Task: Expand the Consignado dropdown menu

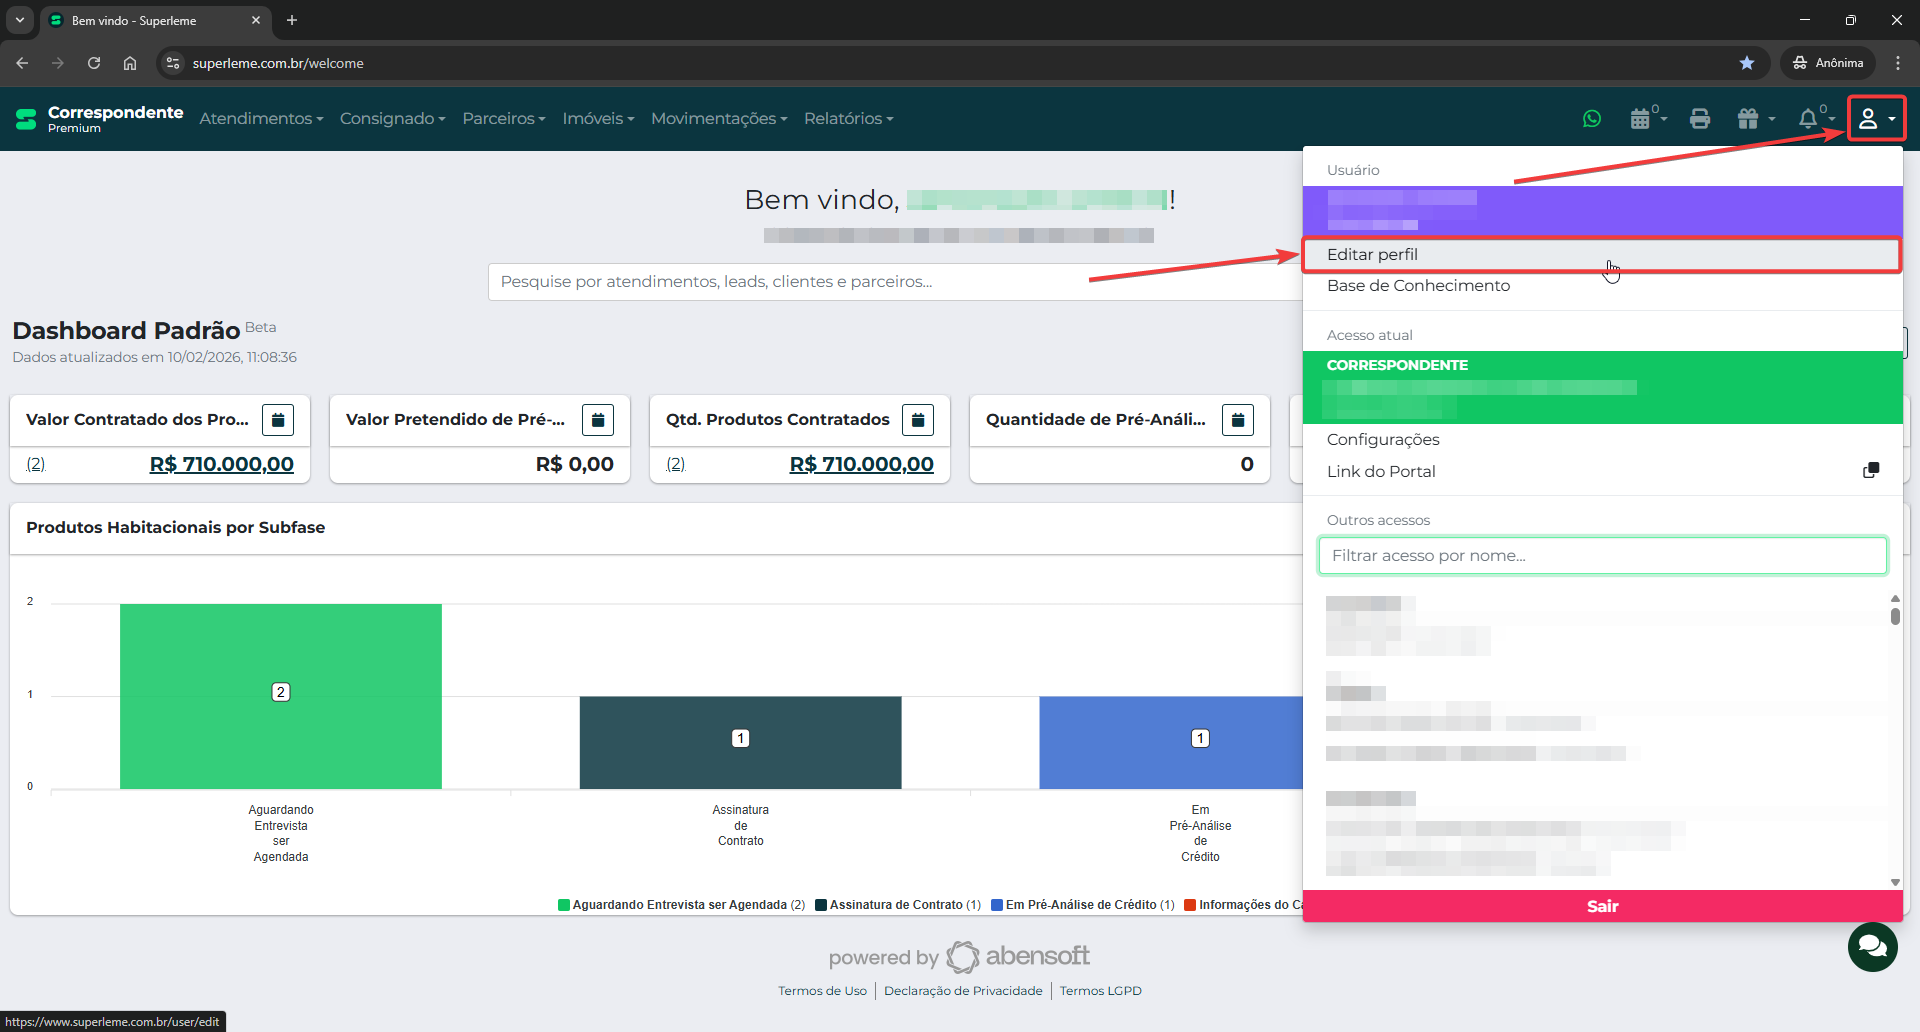Action: (x=392, y=119)
